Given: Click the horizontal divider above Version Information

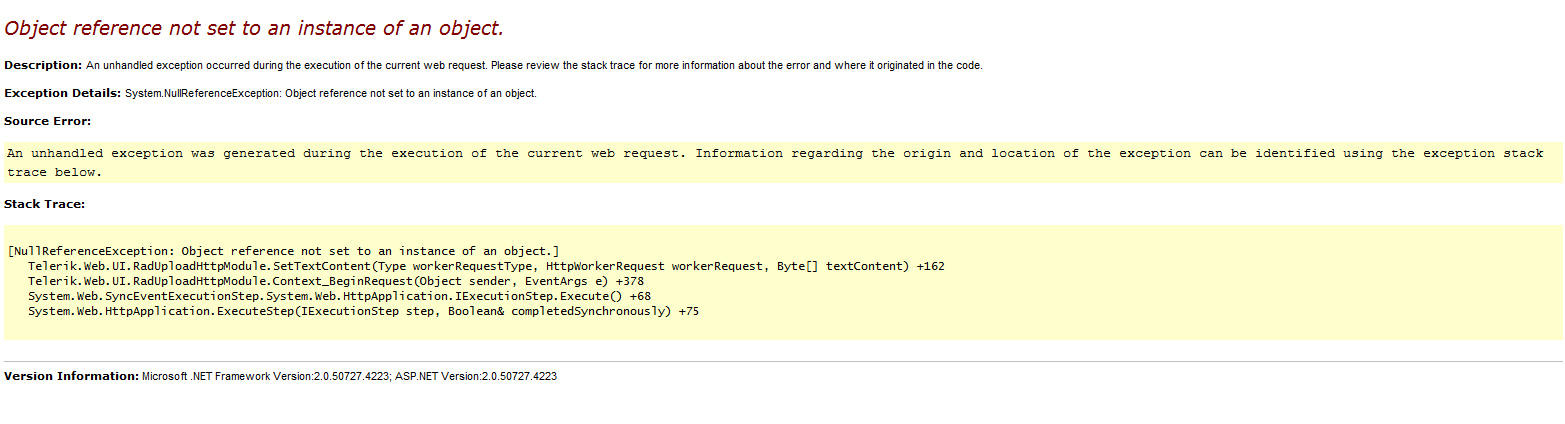Looking at the screenshot, I should pyautogui.click(x=782, y=361).
